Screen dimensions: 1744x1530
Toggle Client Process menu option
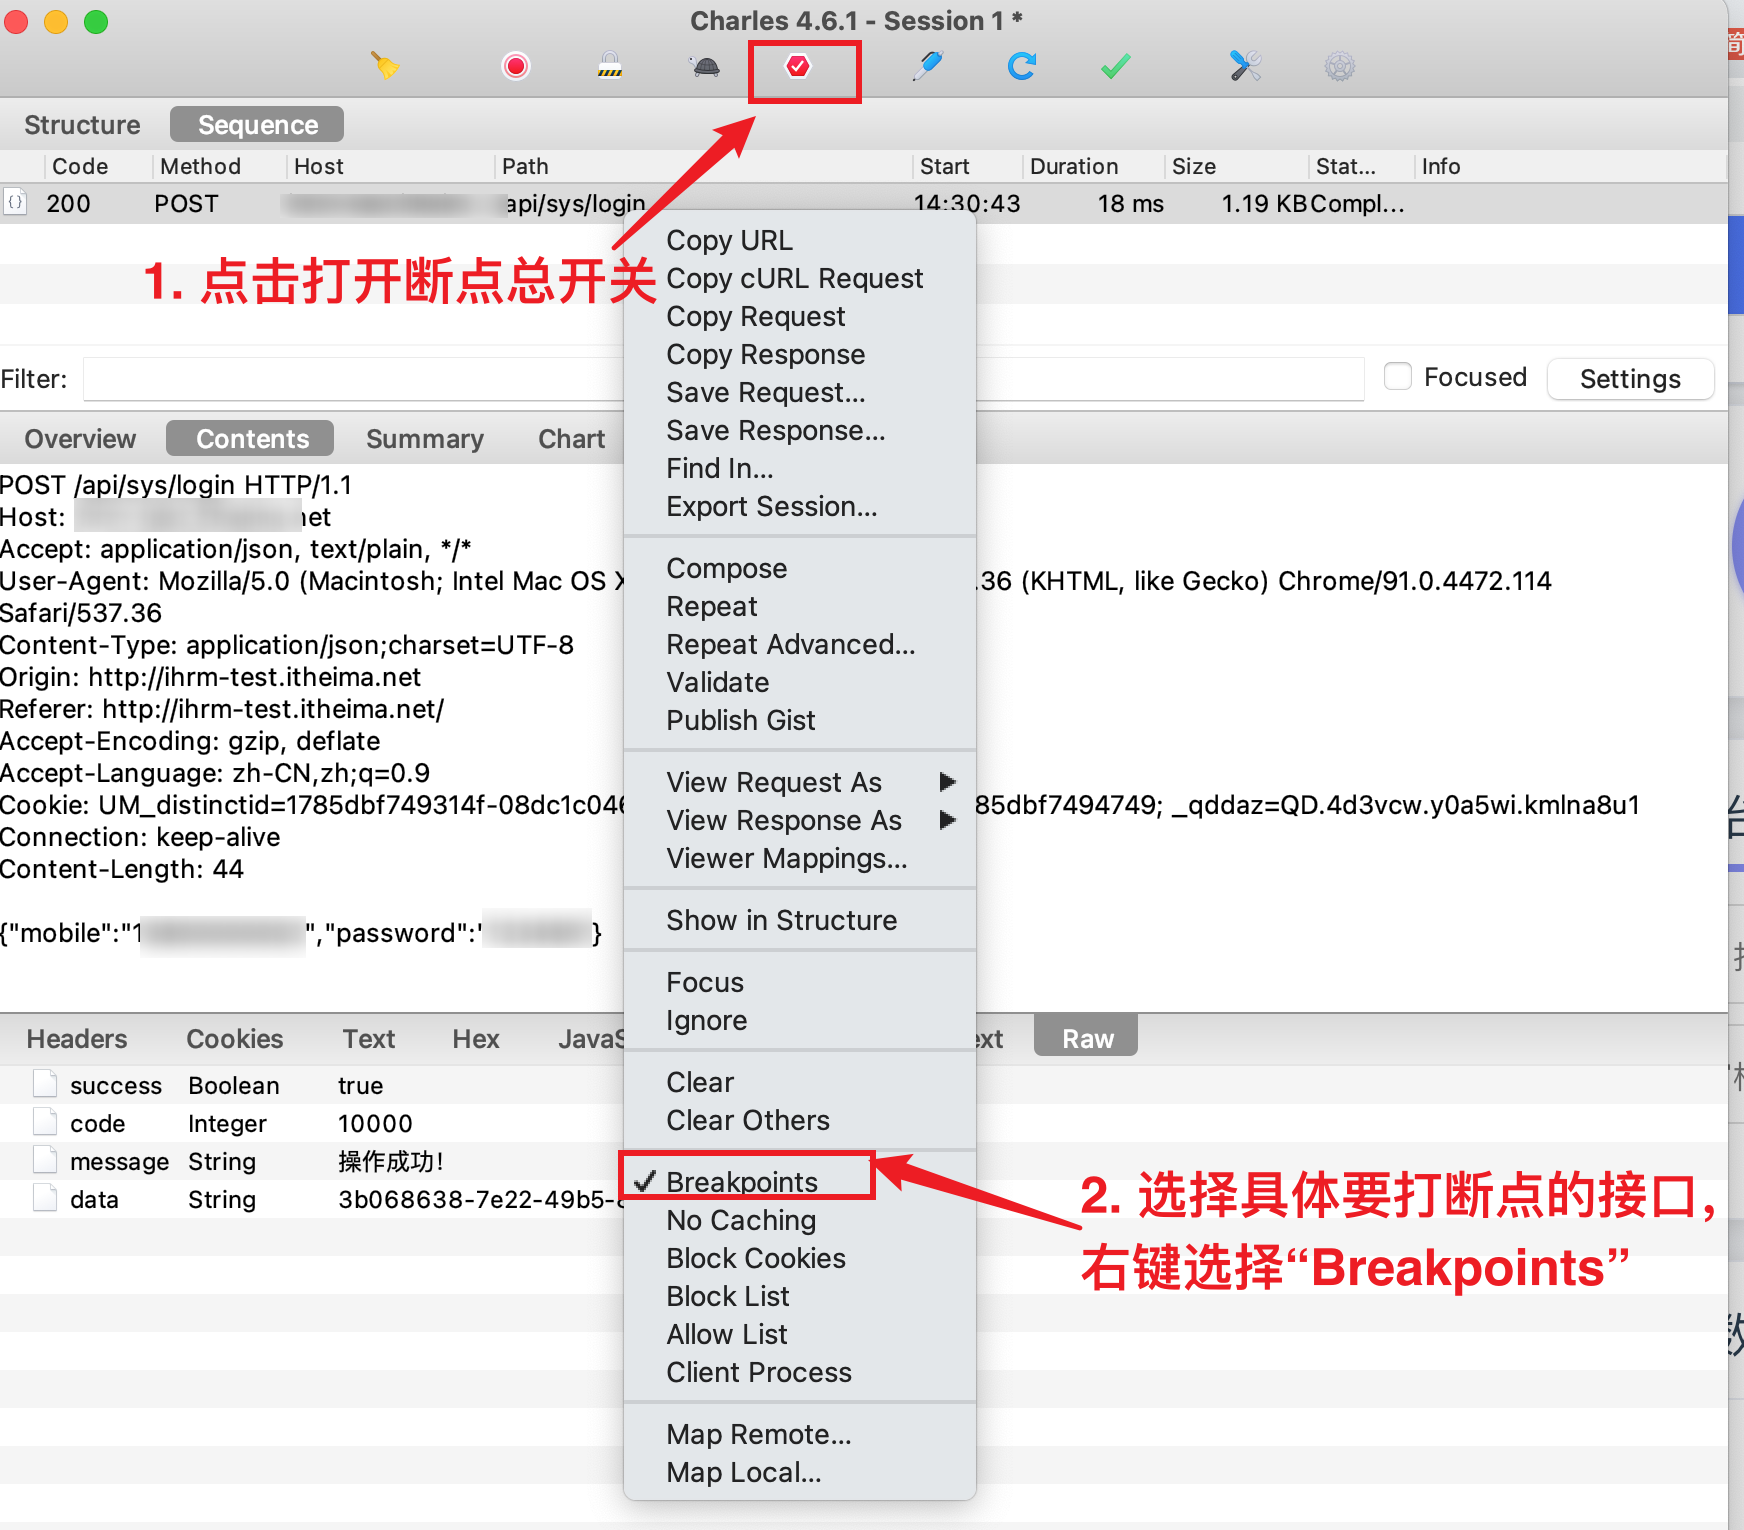click(799, 1372)
